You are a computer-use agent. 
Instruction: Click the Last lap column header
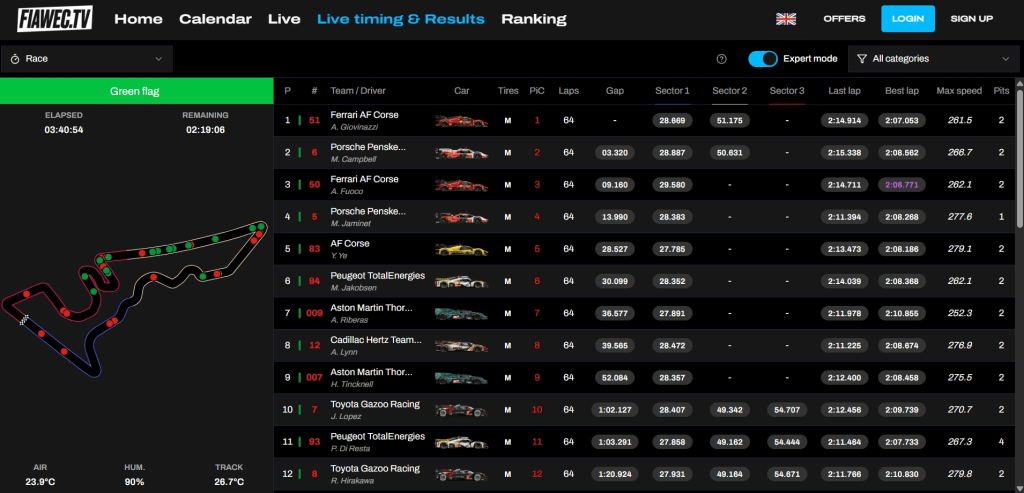point(844,91)
